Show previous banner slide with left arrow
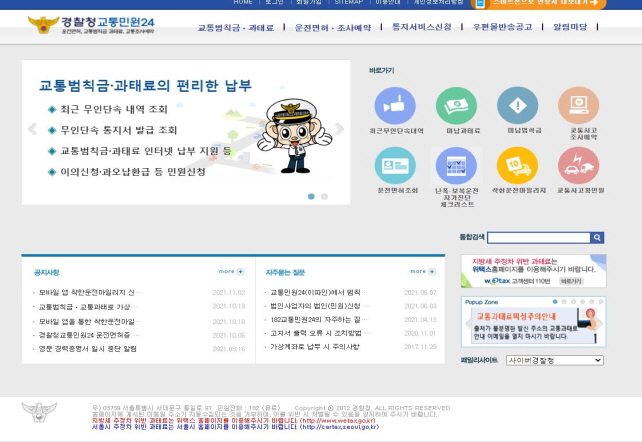The image size is (642, 442). pyautogui.click(x=32, y=129)
